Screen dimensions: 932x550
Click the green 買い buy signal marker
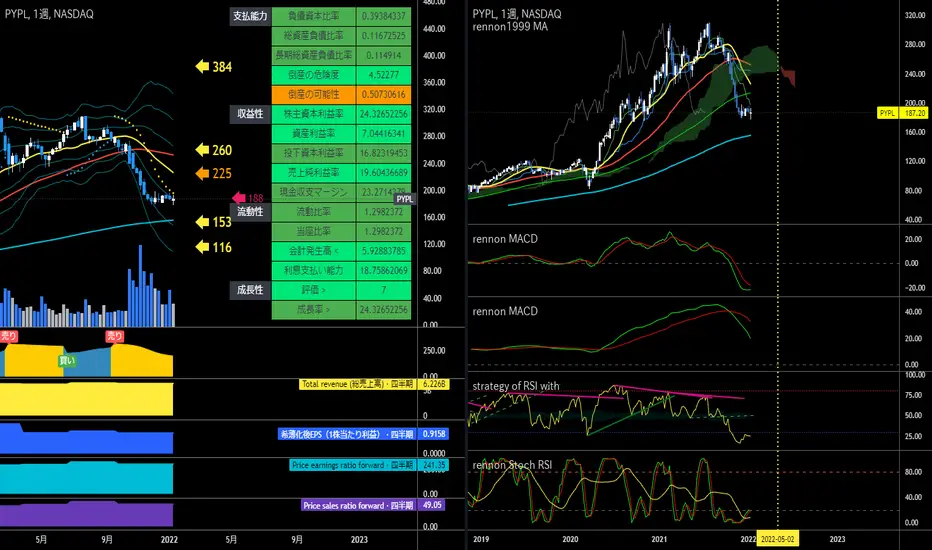click(67, 361)
